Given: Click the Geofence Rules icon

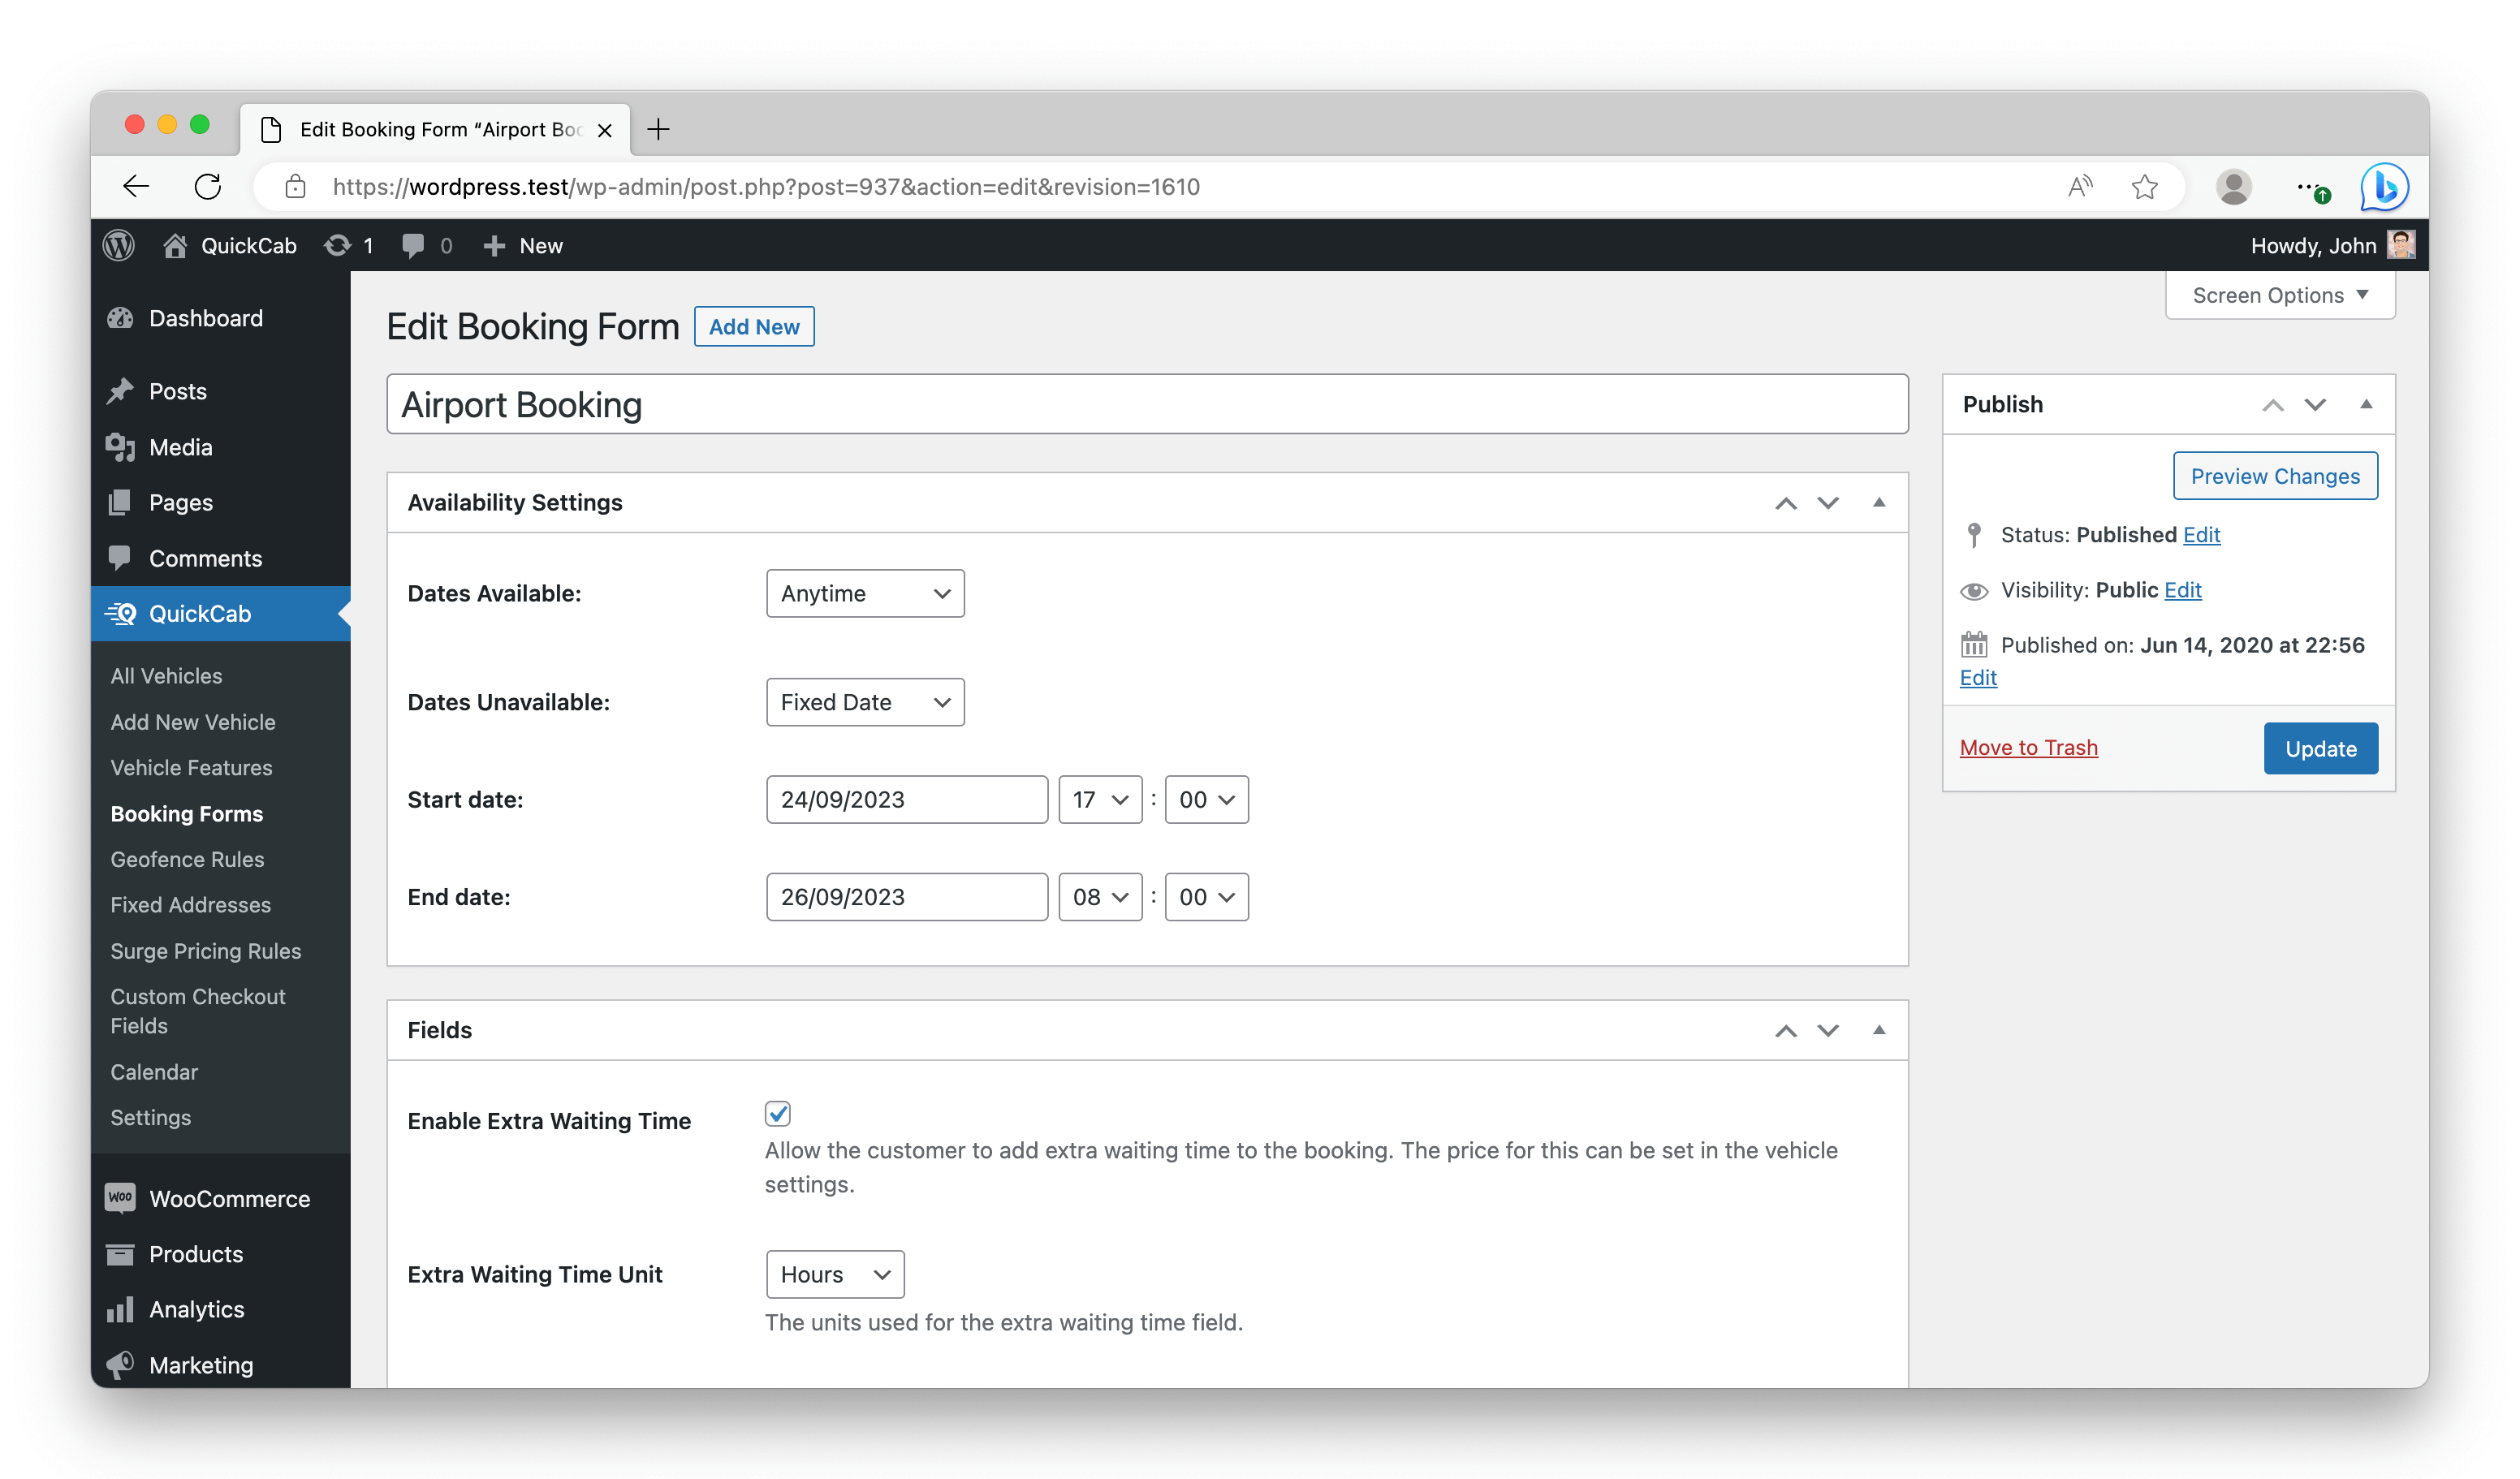Looking at the screenshot, I should click(x=188, y=857).
